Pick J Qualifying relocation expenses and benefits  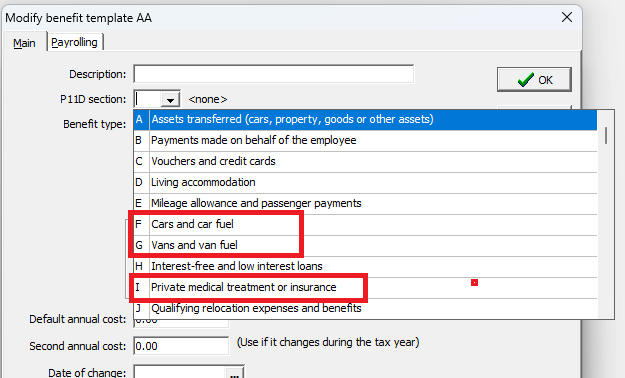365,309
